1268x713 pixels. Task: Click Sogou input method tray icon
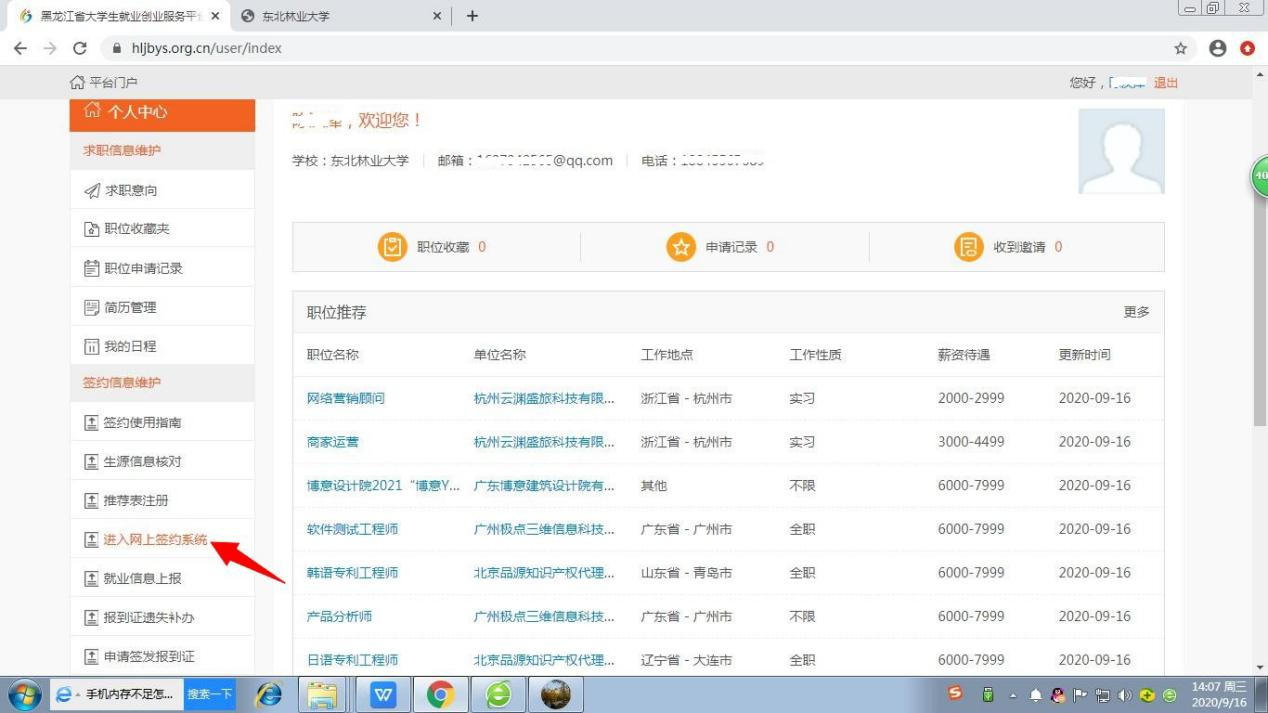point(956,694)
